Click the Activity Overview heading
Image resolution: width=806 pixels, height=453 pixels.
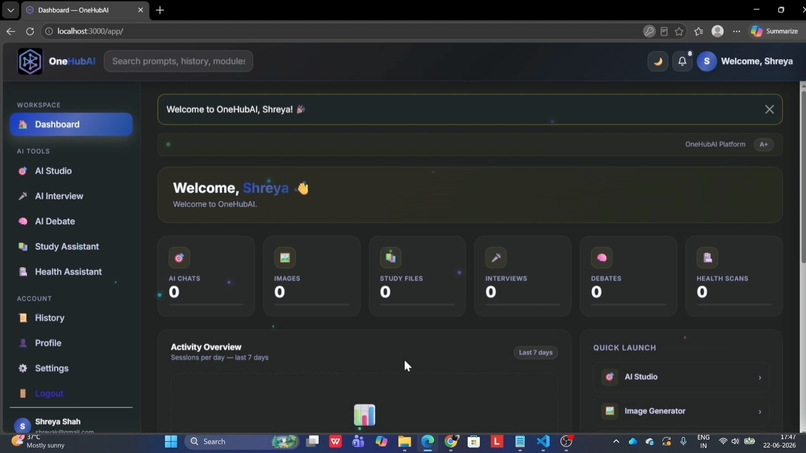point(206,347)
